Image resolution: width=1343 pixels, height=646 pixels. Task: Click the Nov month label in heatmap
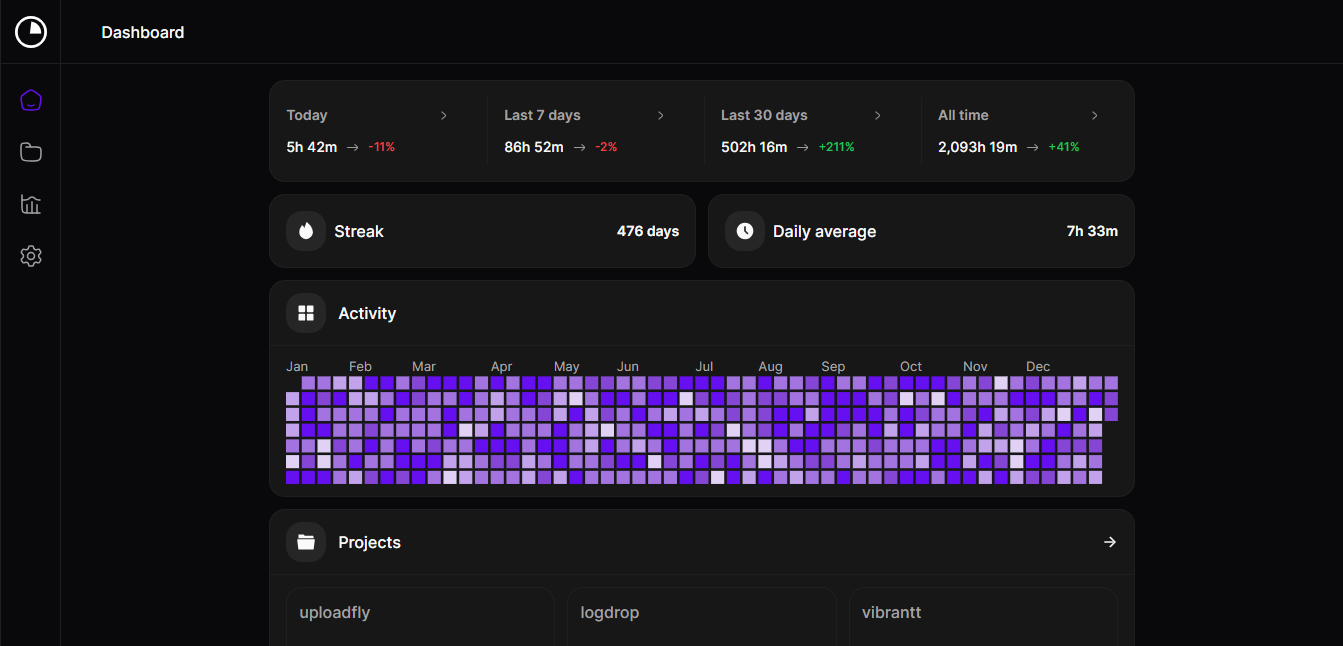pyautogui.click(x=975, y=366)
